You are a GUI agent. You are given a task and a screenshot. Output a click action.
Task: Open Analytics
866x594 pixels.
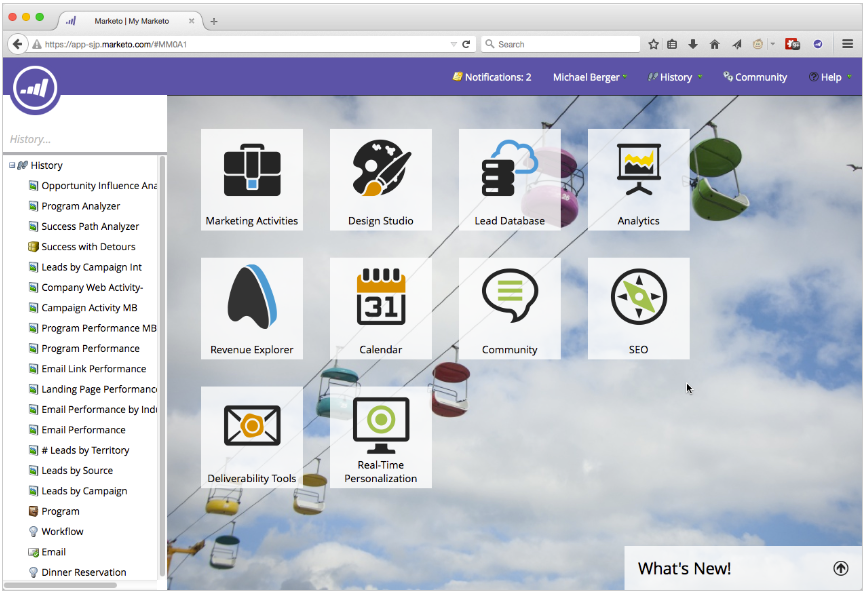point(639,178)
